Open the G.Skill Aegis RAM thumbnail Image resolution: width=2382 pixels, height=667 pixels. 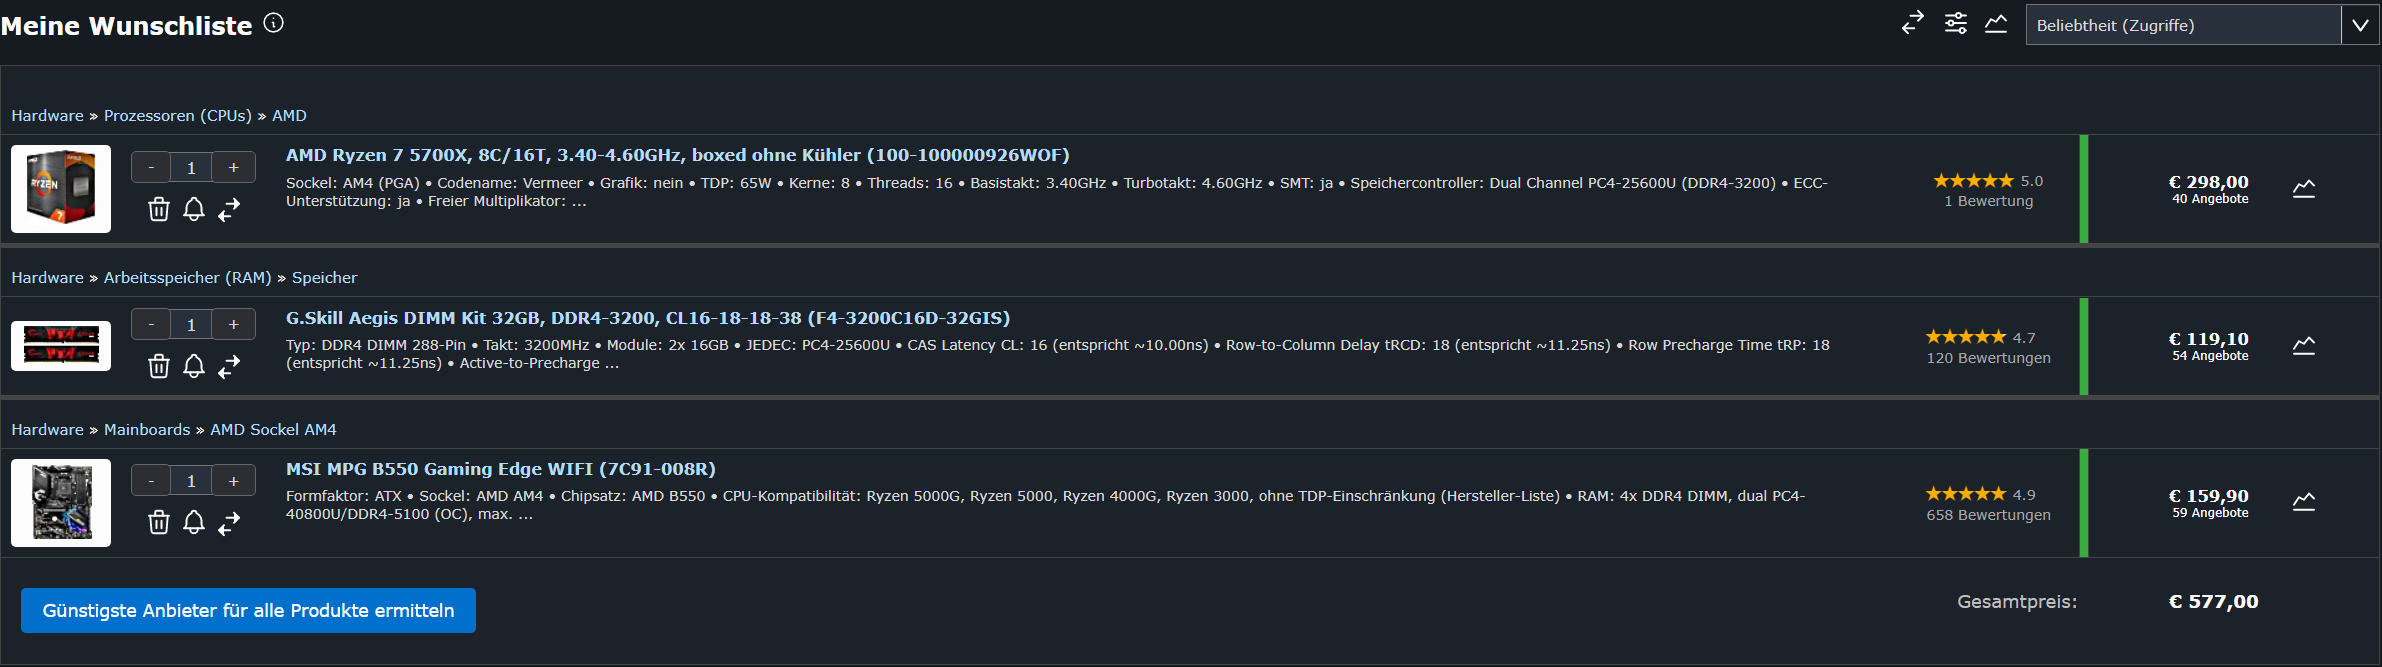click(61, 346)
